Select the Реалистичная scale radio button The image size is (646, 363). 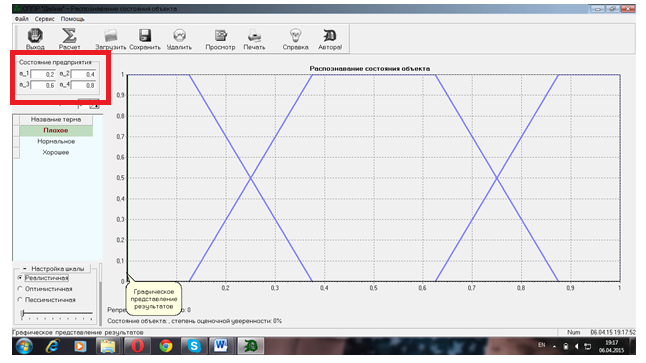(x=20, y=278)
